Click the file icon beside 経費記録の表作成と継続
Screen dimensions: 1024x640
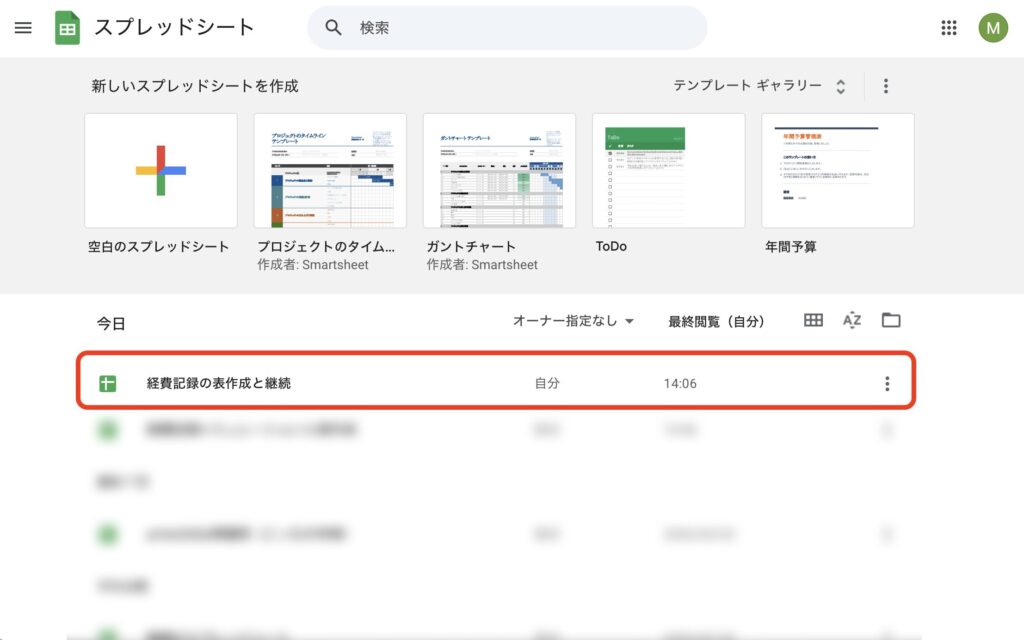pyautogui.click(x=108, y=384)
